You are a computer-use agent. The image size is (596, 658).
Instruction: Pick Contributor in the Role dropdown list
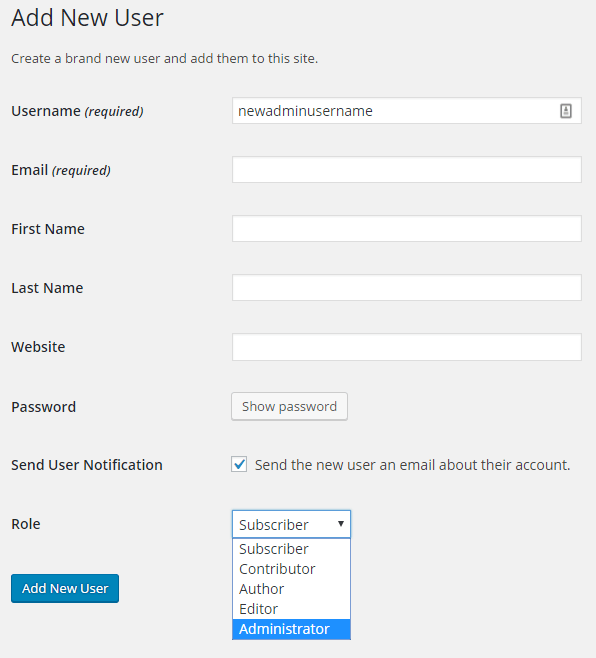point(291,569)
